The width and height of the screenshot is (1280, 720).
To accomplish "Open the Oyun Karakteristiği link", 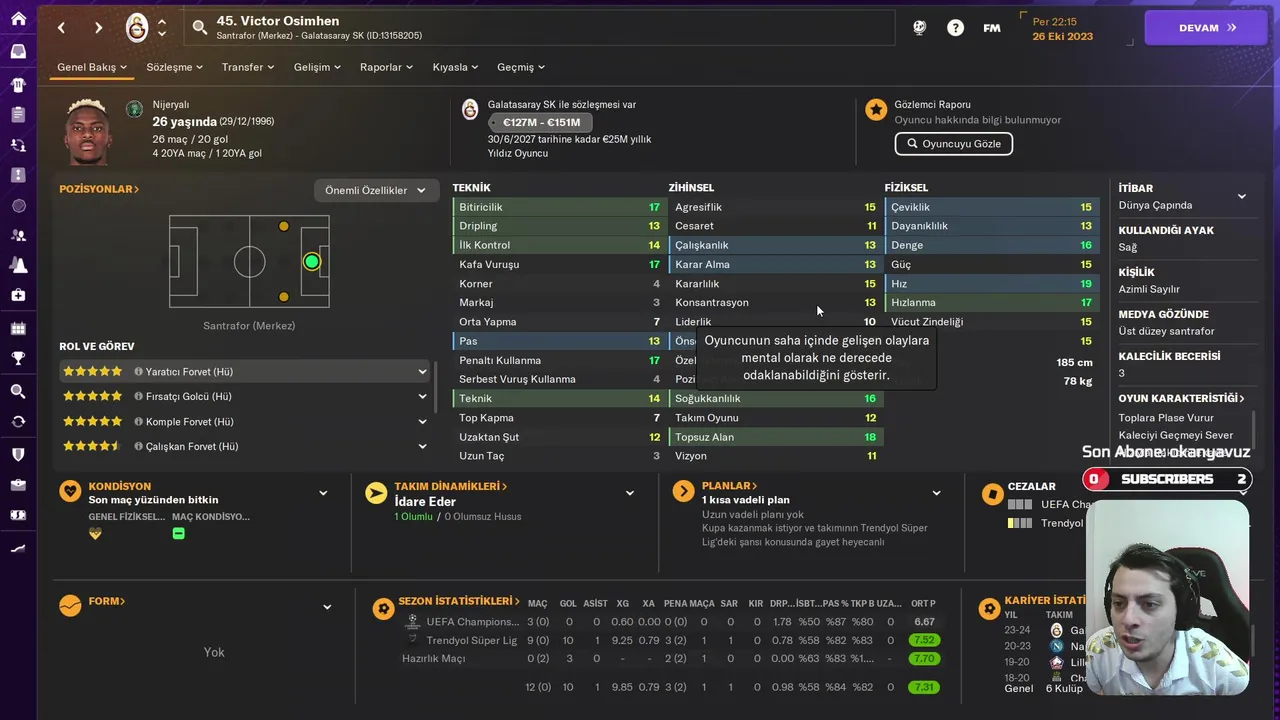I will [x=1182, y=398].
